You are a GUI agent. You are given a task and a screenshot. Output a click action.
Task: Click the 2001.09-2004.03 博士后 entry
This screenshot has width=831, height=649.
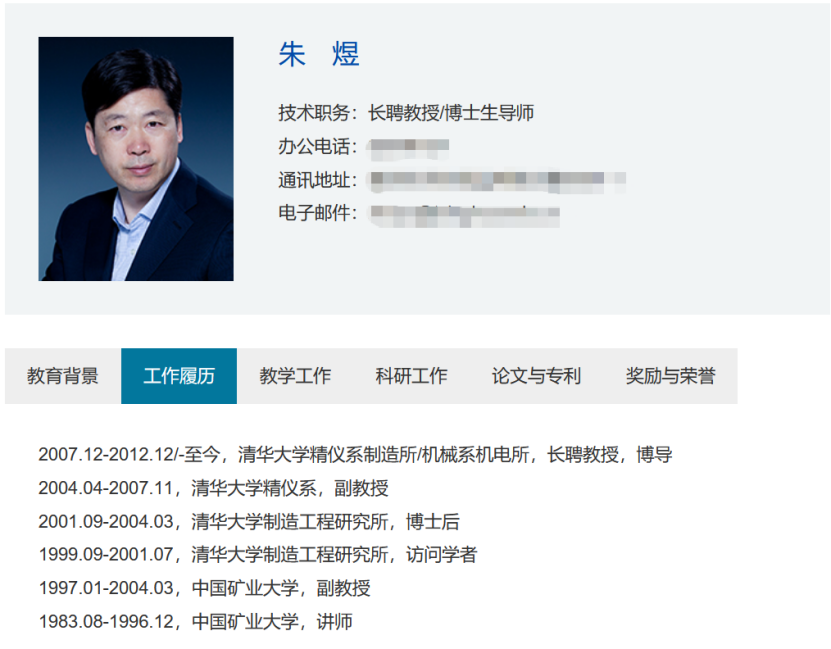click(x=249, y=521)
